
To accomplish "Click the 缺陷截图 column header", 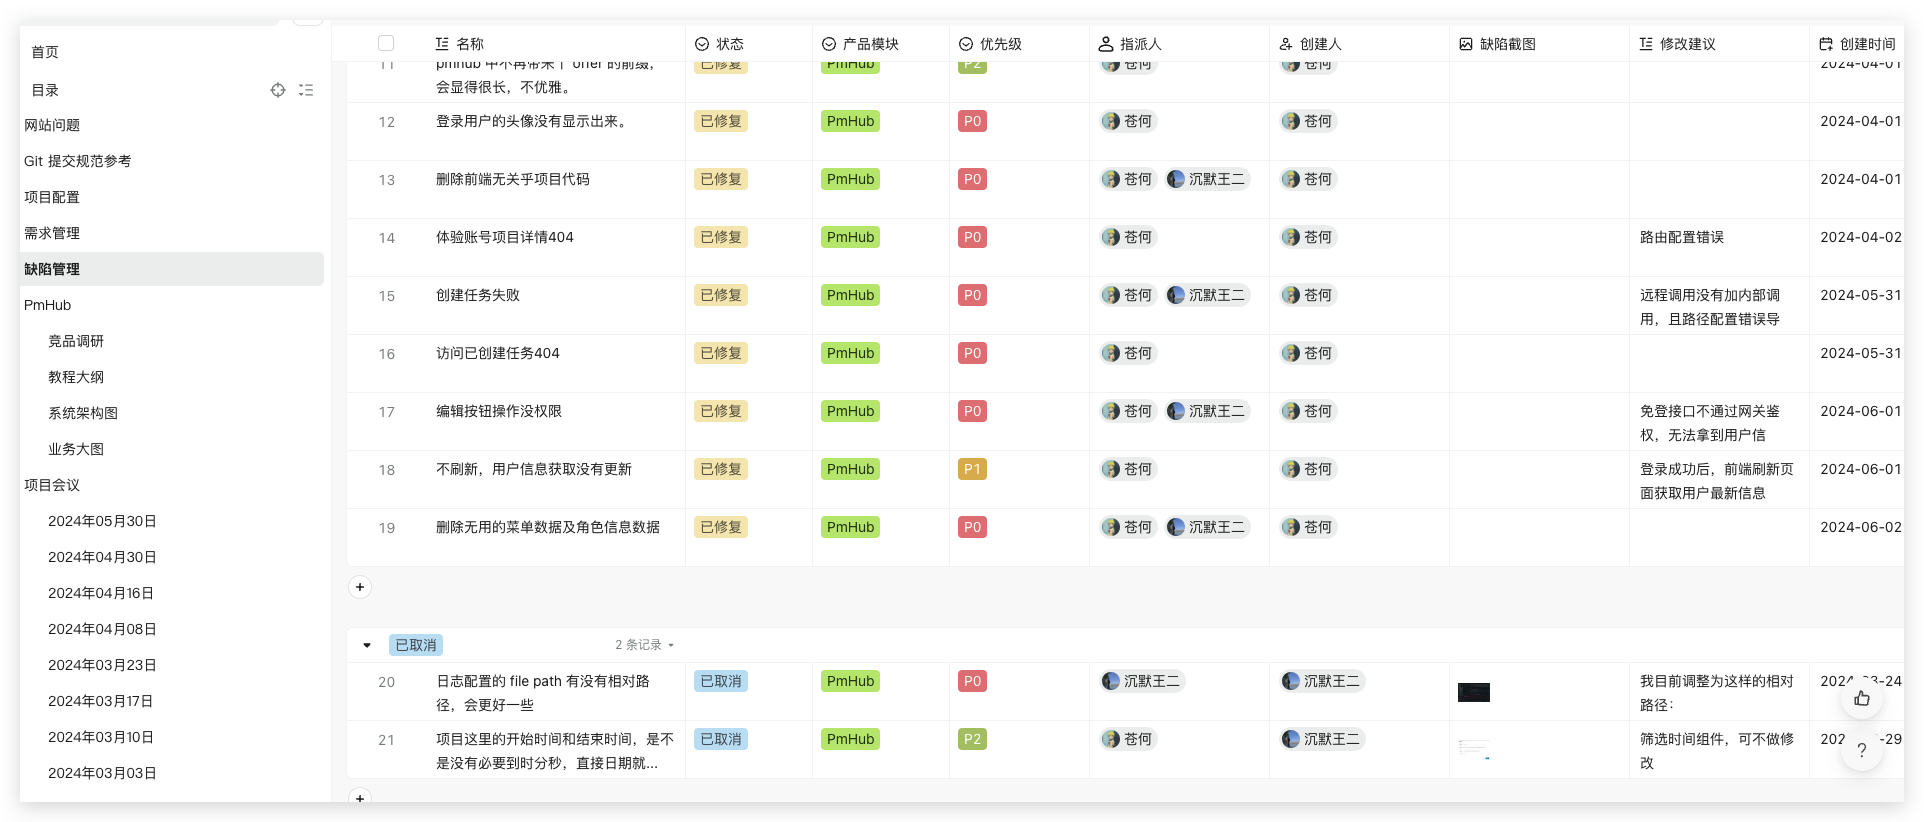I will [x=1497, y=44].
